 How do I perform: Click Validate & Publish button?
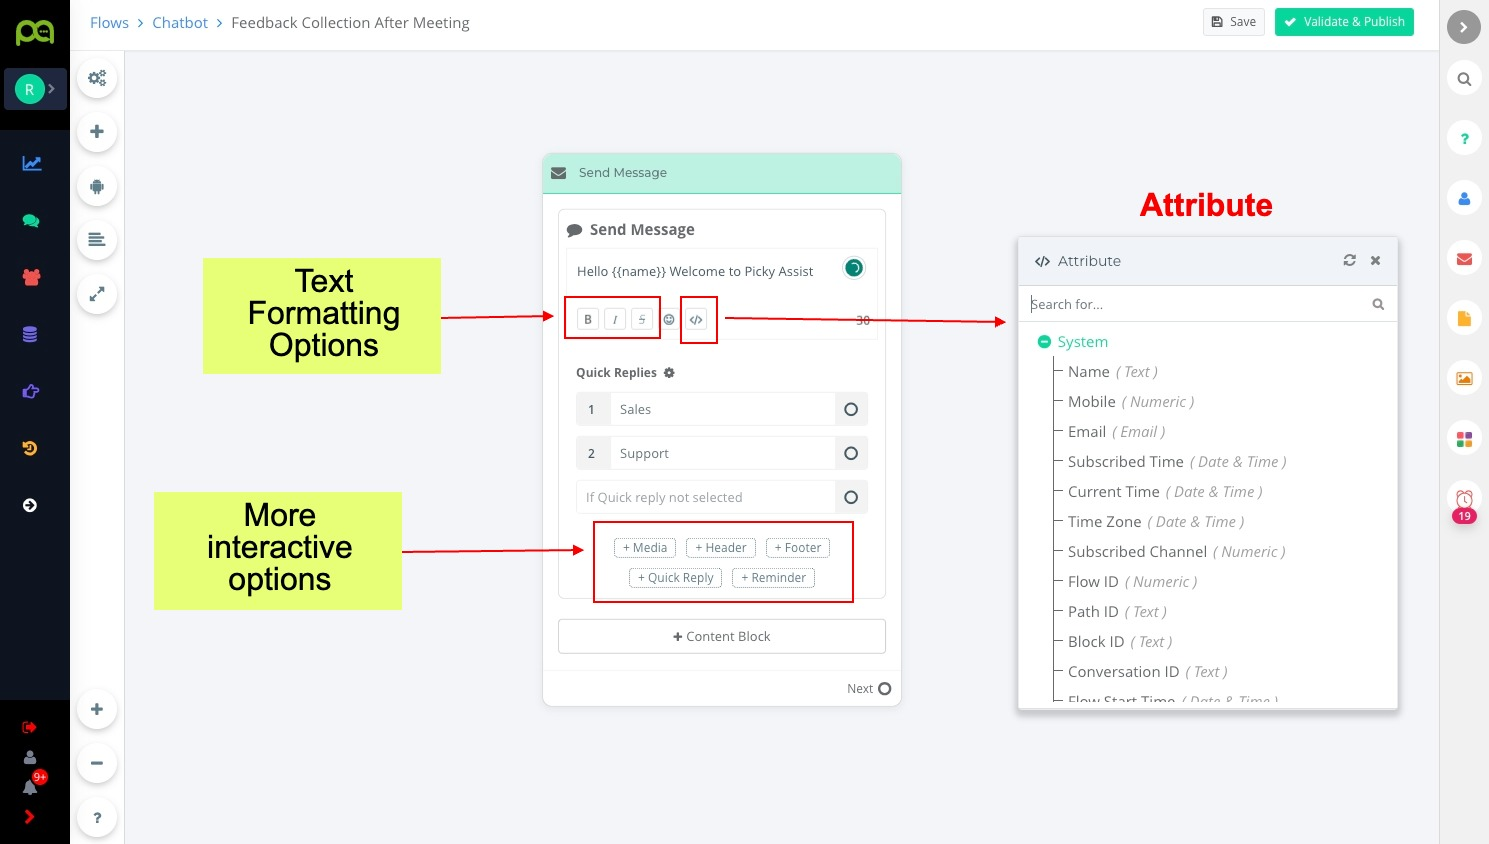click(1343, 22)
